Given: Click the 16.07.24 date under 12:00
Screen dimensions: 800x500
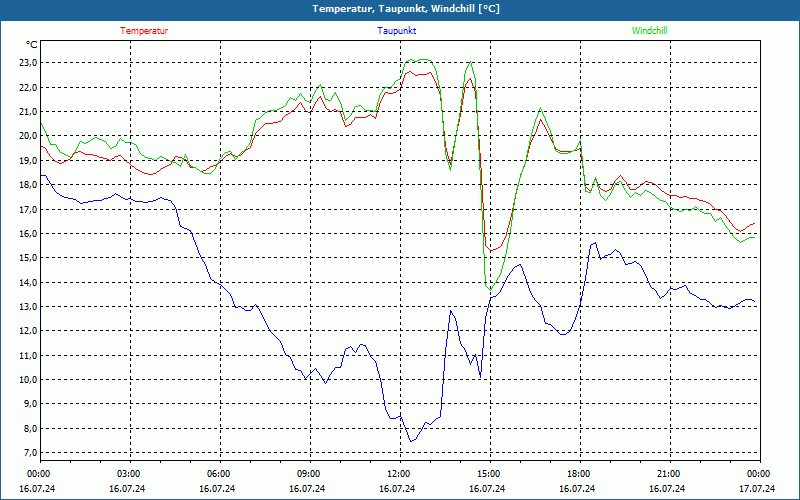Looking at the screenshot, I should (x=396, y=488).
